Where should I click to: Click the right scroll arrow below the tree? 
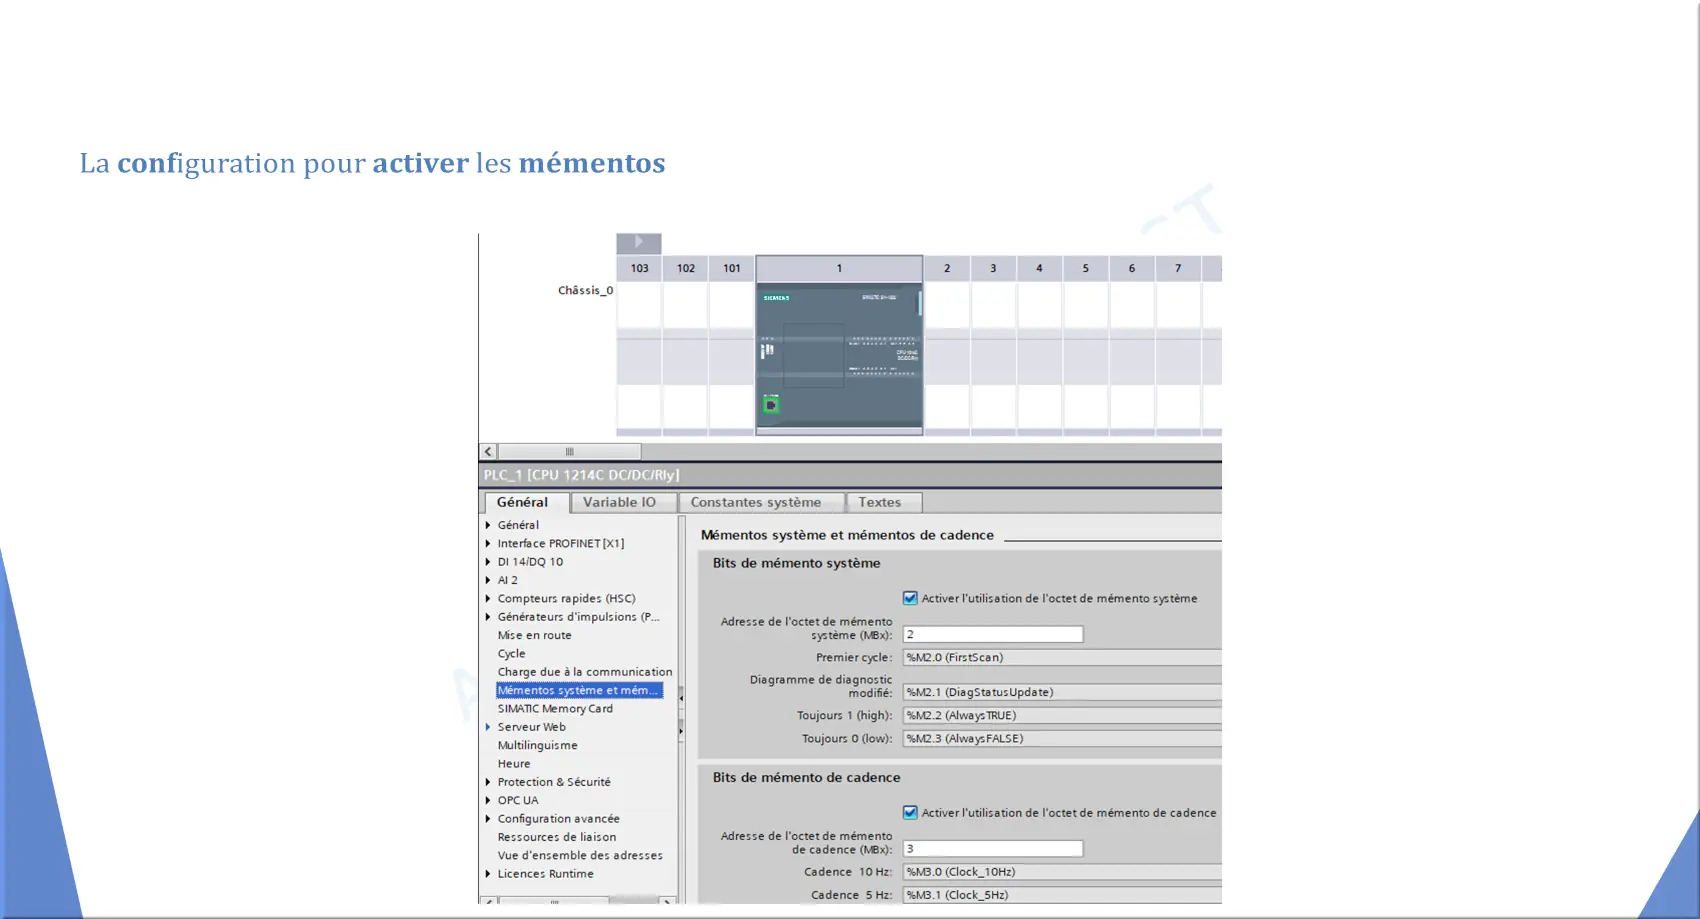click(667, 901)
